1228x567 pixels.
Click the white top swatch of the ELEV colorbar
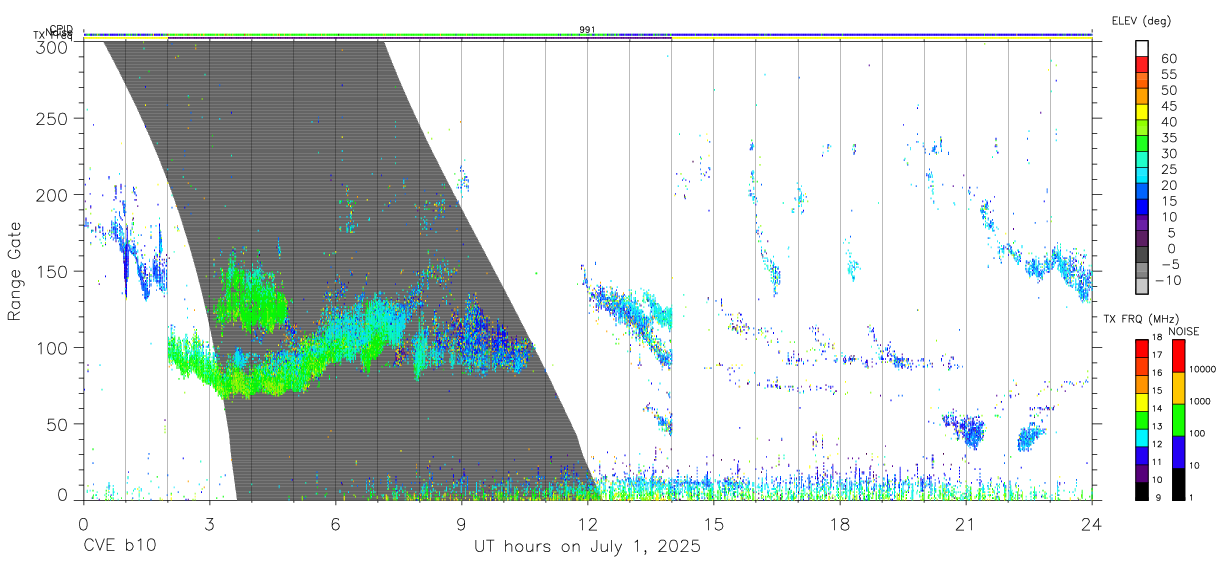click(1142, 48)
